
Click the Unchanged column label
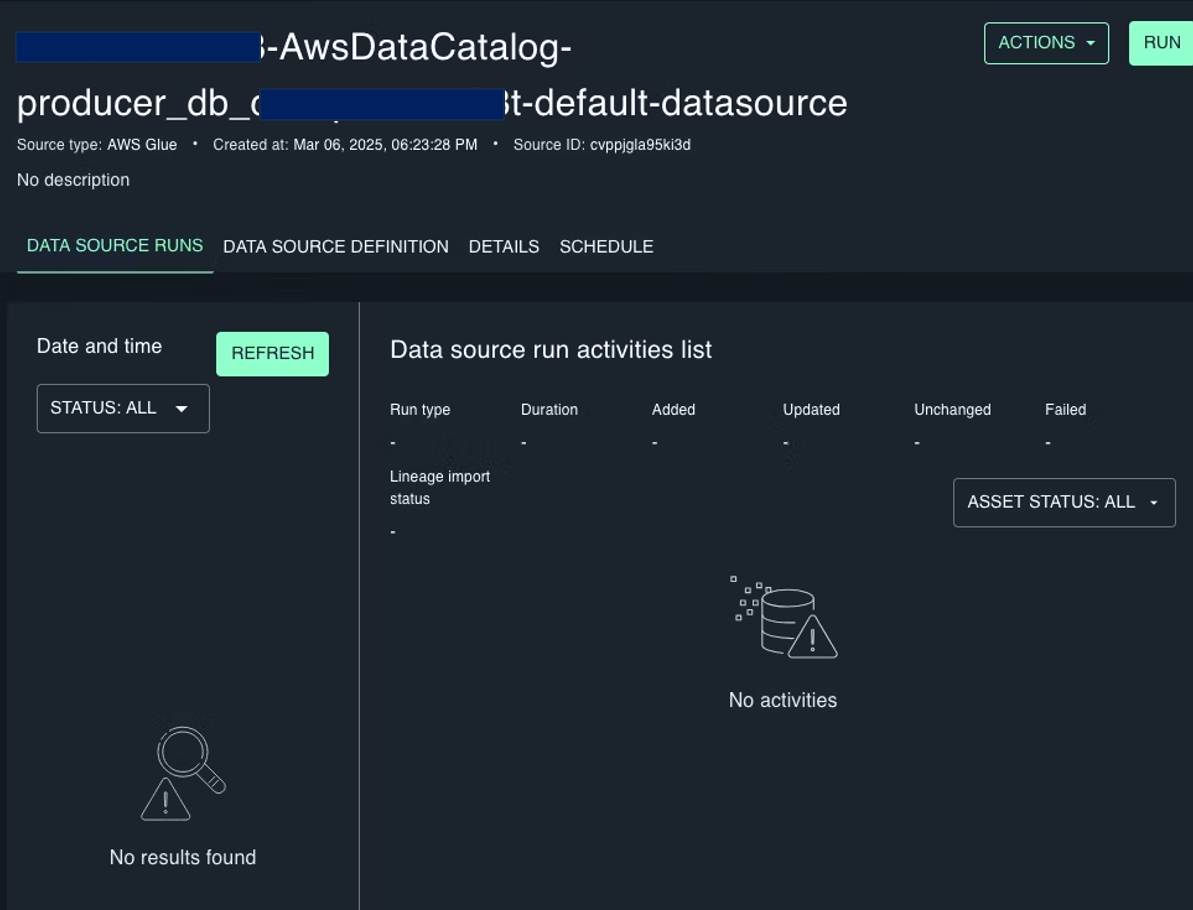tap(953, 409)
